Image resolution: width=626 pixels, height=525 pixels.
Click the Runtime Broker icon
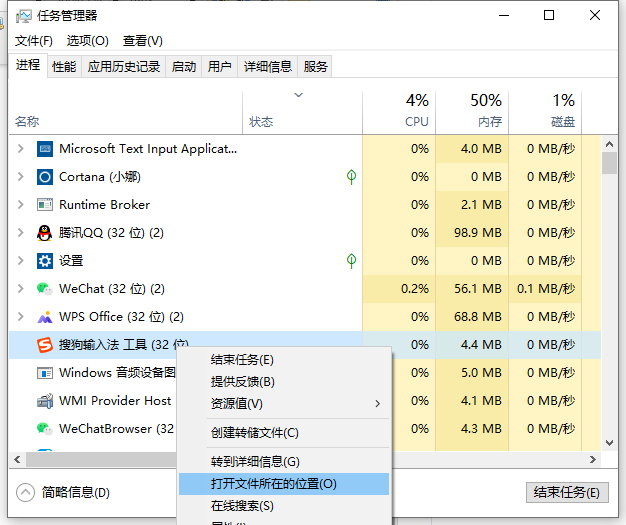44,205
